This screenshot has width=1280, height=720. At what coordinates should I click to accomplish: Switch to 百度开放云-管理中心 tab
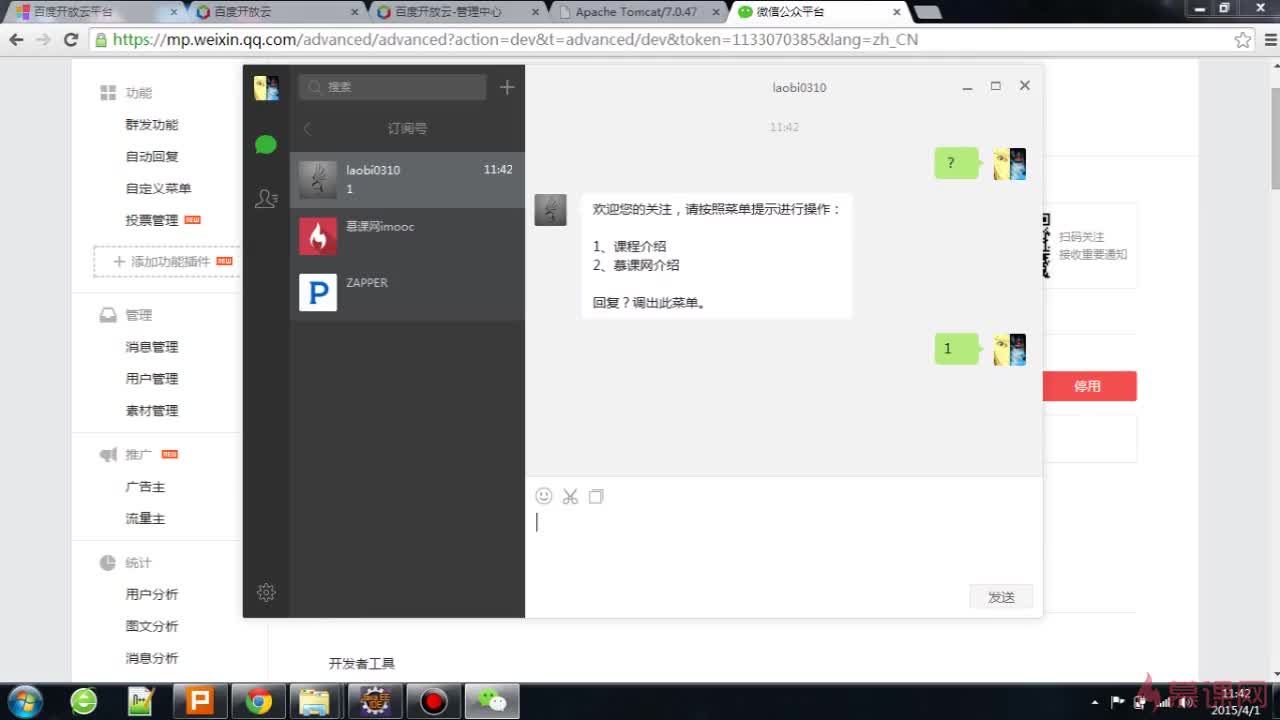[457, 12]
